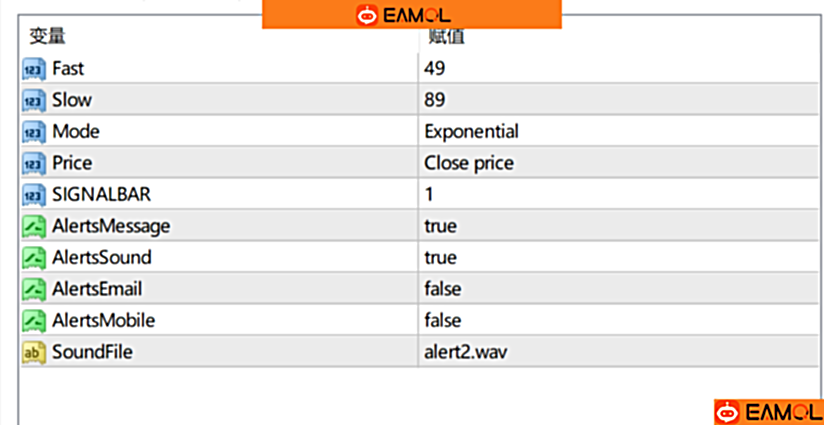This screenshot has width=824, height=425.
Task: Select the string icon beside SoundFile
Action: [34, 352]
